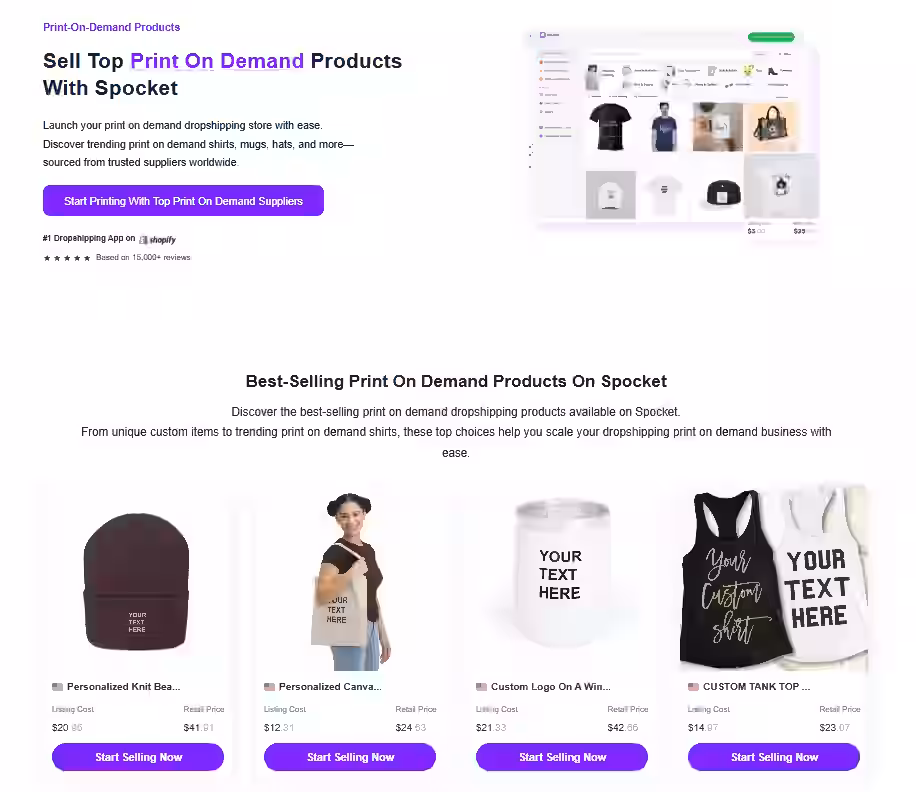
Task: Click the US flag beside CUSTOM TANK TOP
Action: [x=693, y=687]
